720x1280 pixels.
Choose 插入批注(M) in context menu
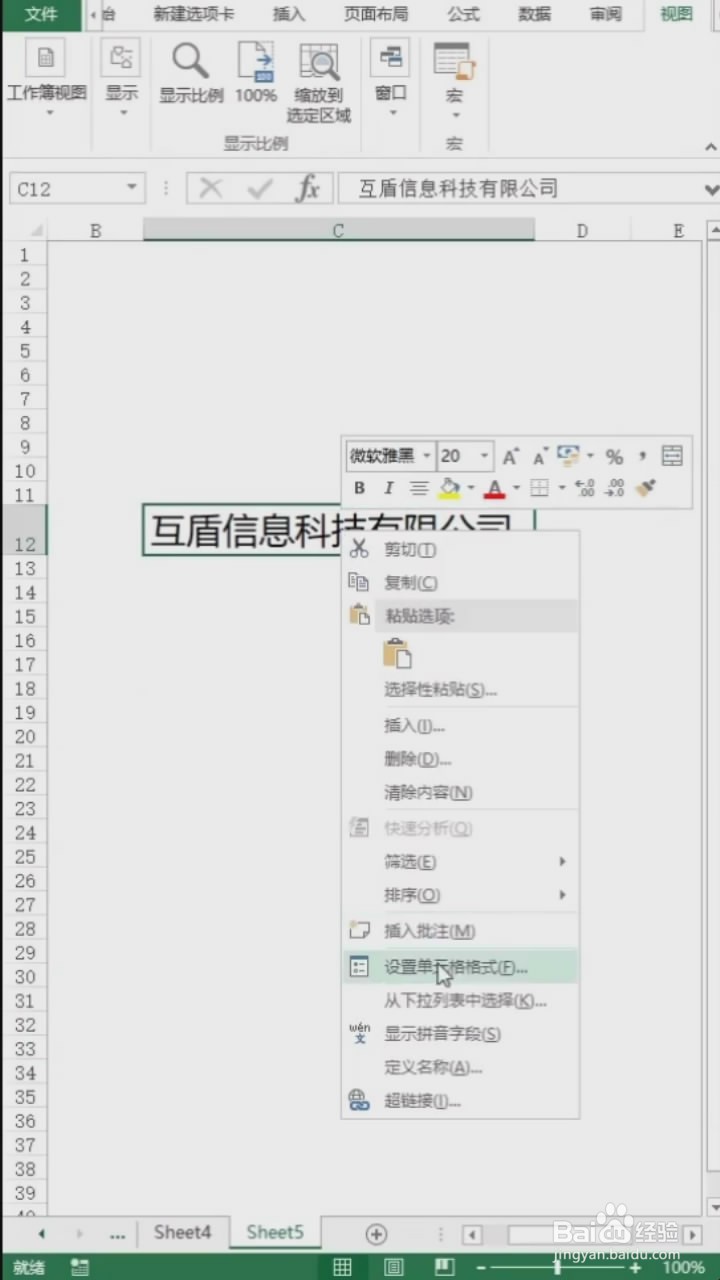tap(461, 931)
